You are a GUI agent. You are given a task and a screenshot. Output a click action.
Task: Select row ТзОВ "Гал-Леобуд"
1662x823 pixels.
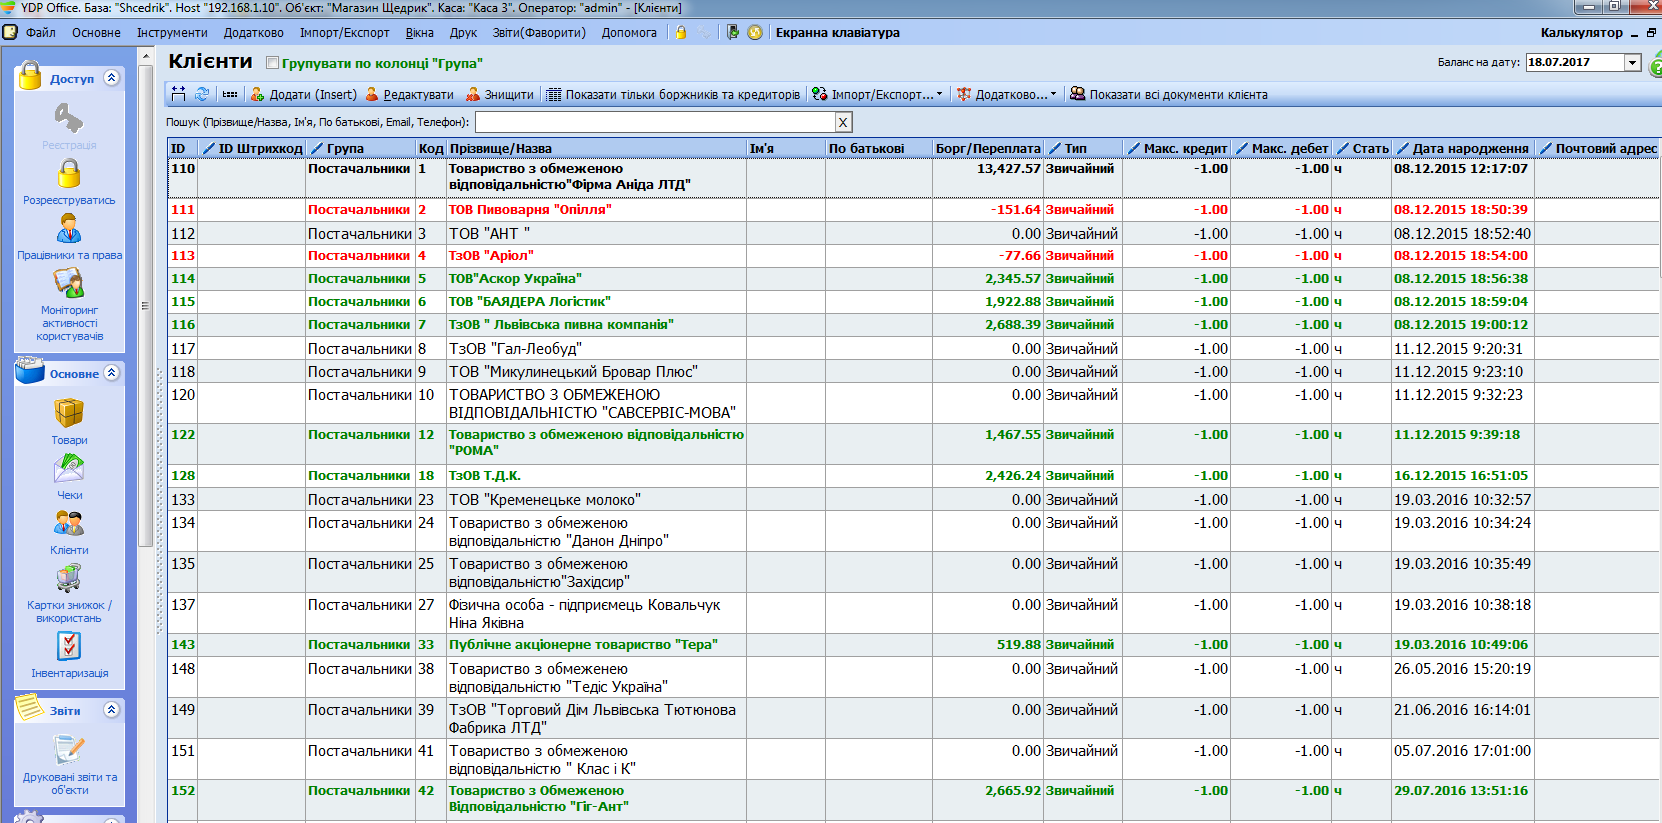914,349
